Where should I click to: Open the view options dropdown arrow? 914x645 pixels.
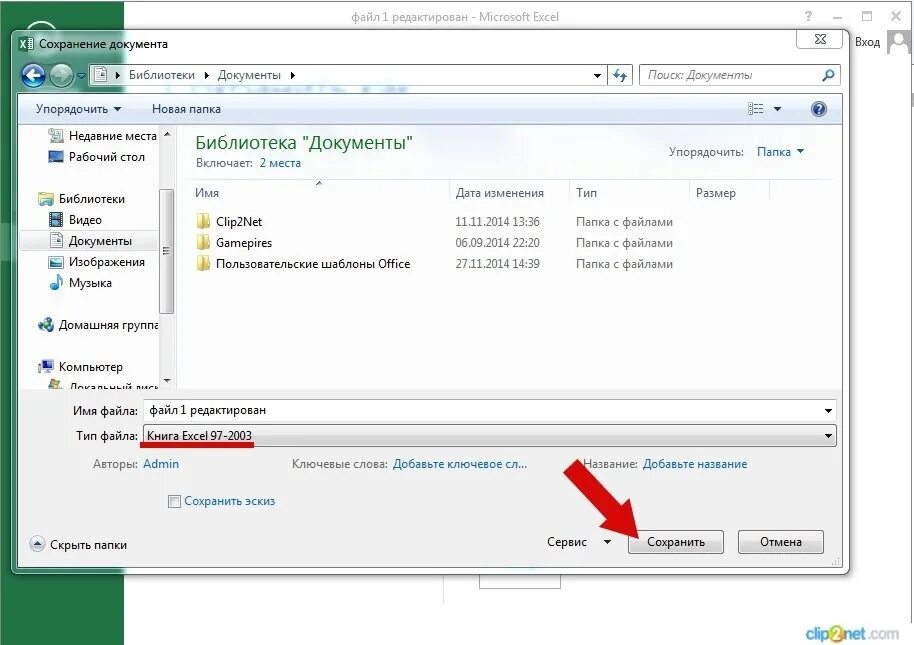[x=777, y=109]
